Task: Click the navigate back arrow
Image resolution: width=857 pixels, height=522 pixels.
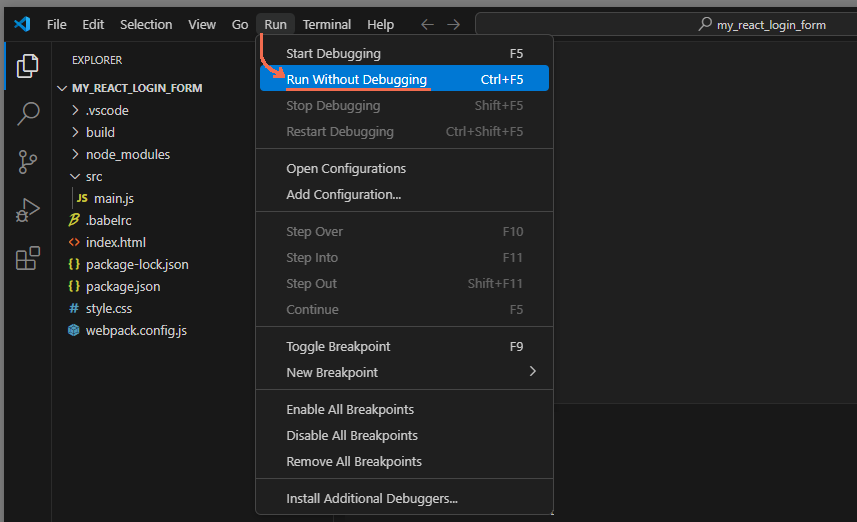Action: tap(428, 24)
